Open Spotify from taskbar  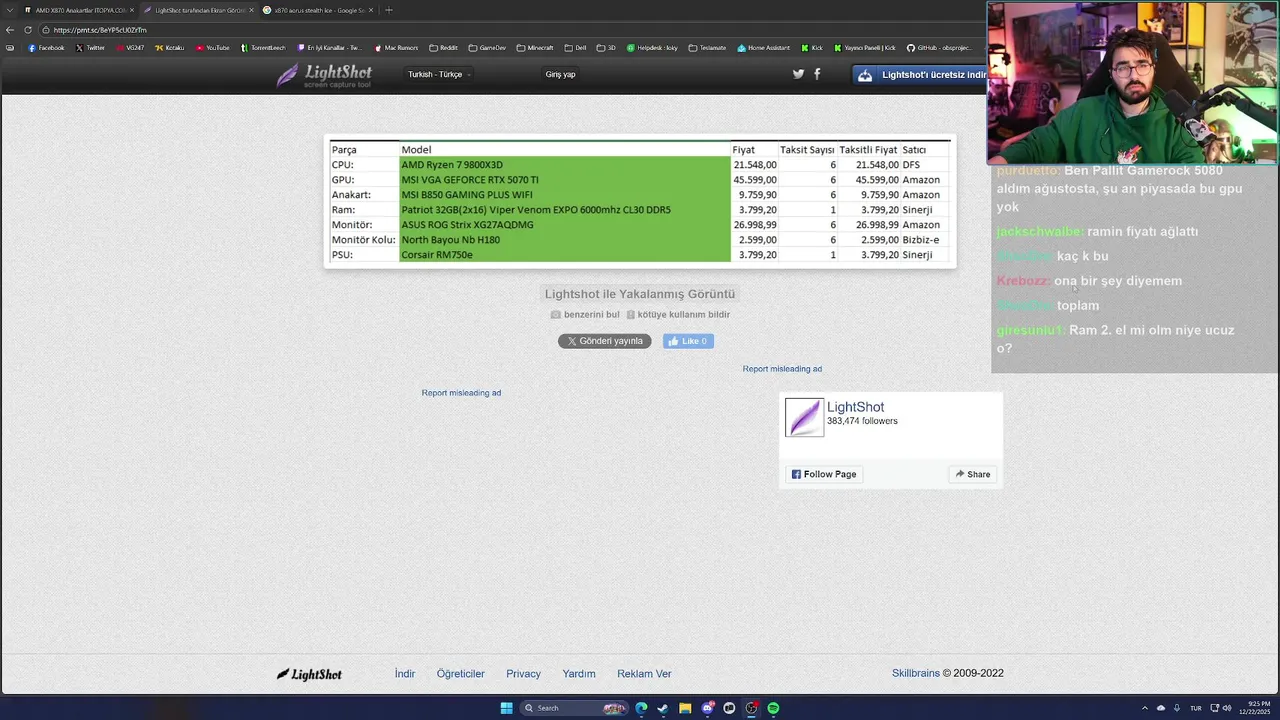tap(773, 708)
